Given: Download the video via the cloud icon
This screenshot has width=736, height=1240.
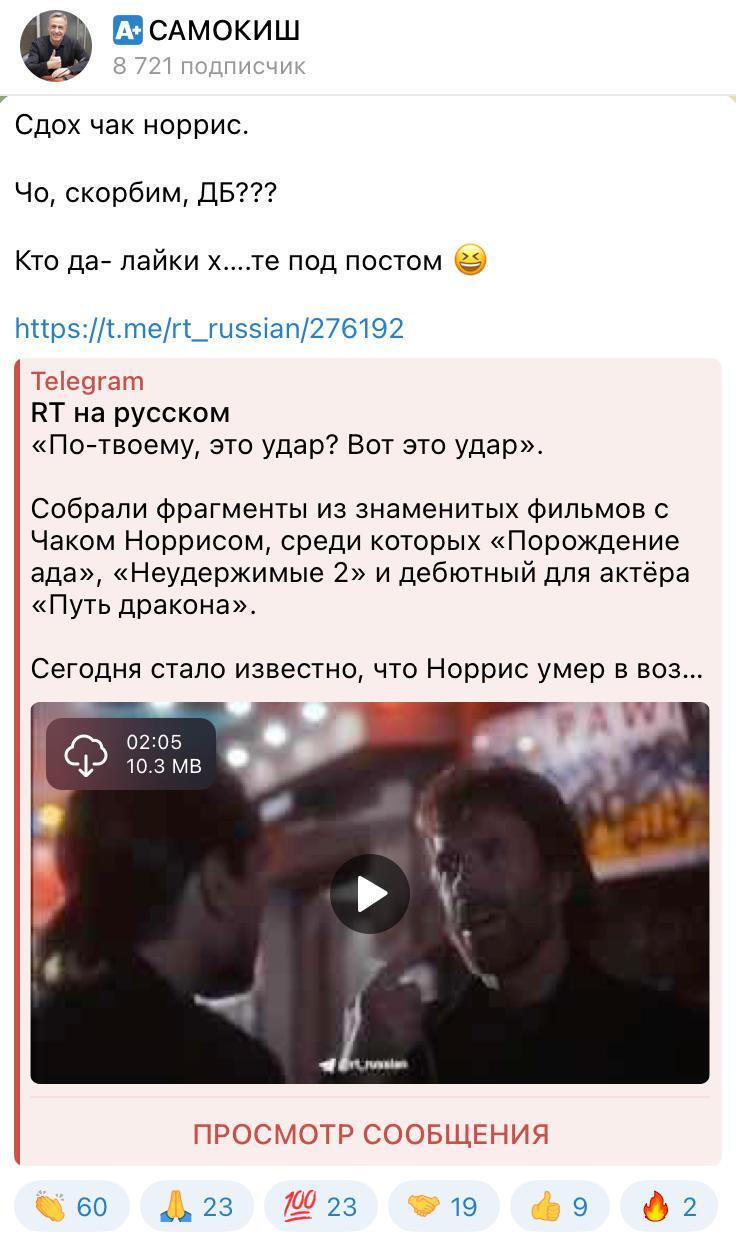Looking at the screenshot, I should (86, 755).
